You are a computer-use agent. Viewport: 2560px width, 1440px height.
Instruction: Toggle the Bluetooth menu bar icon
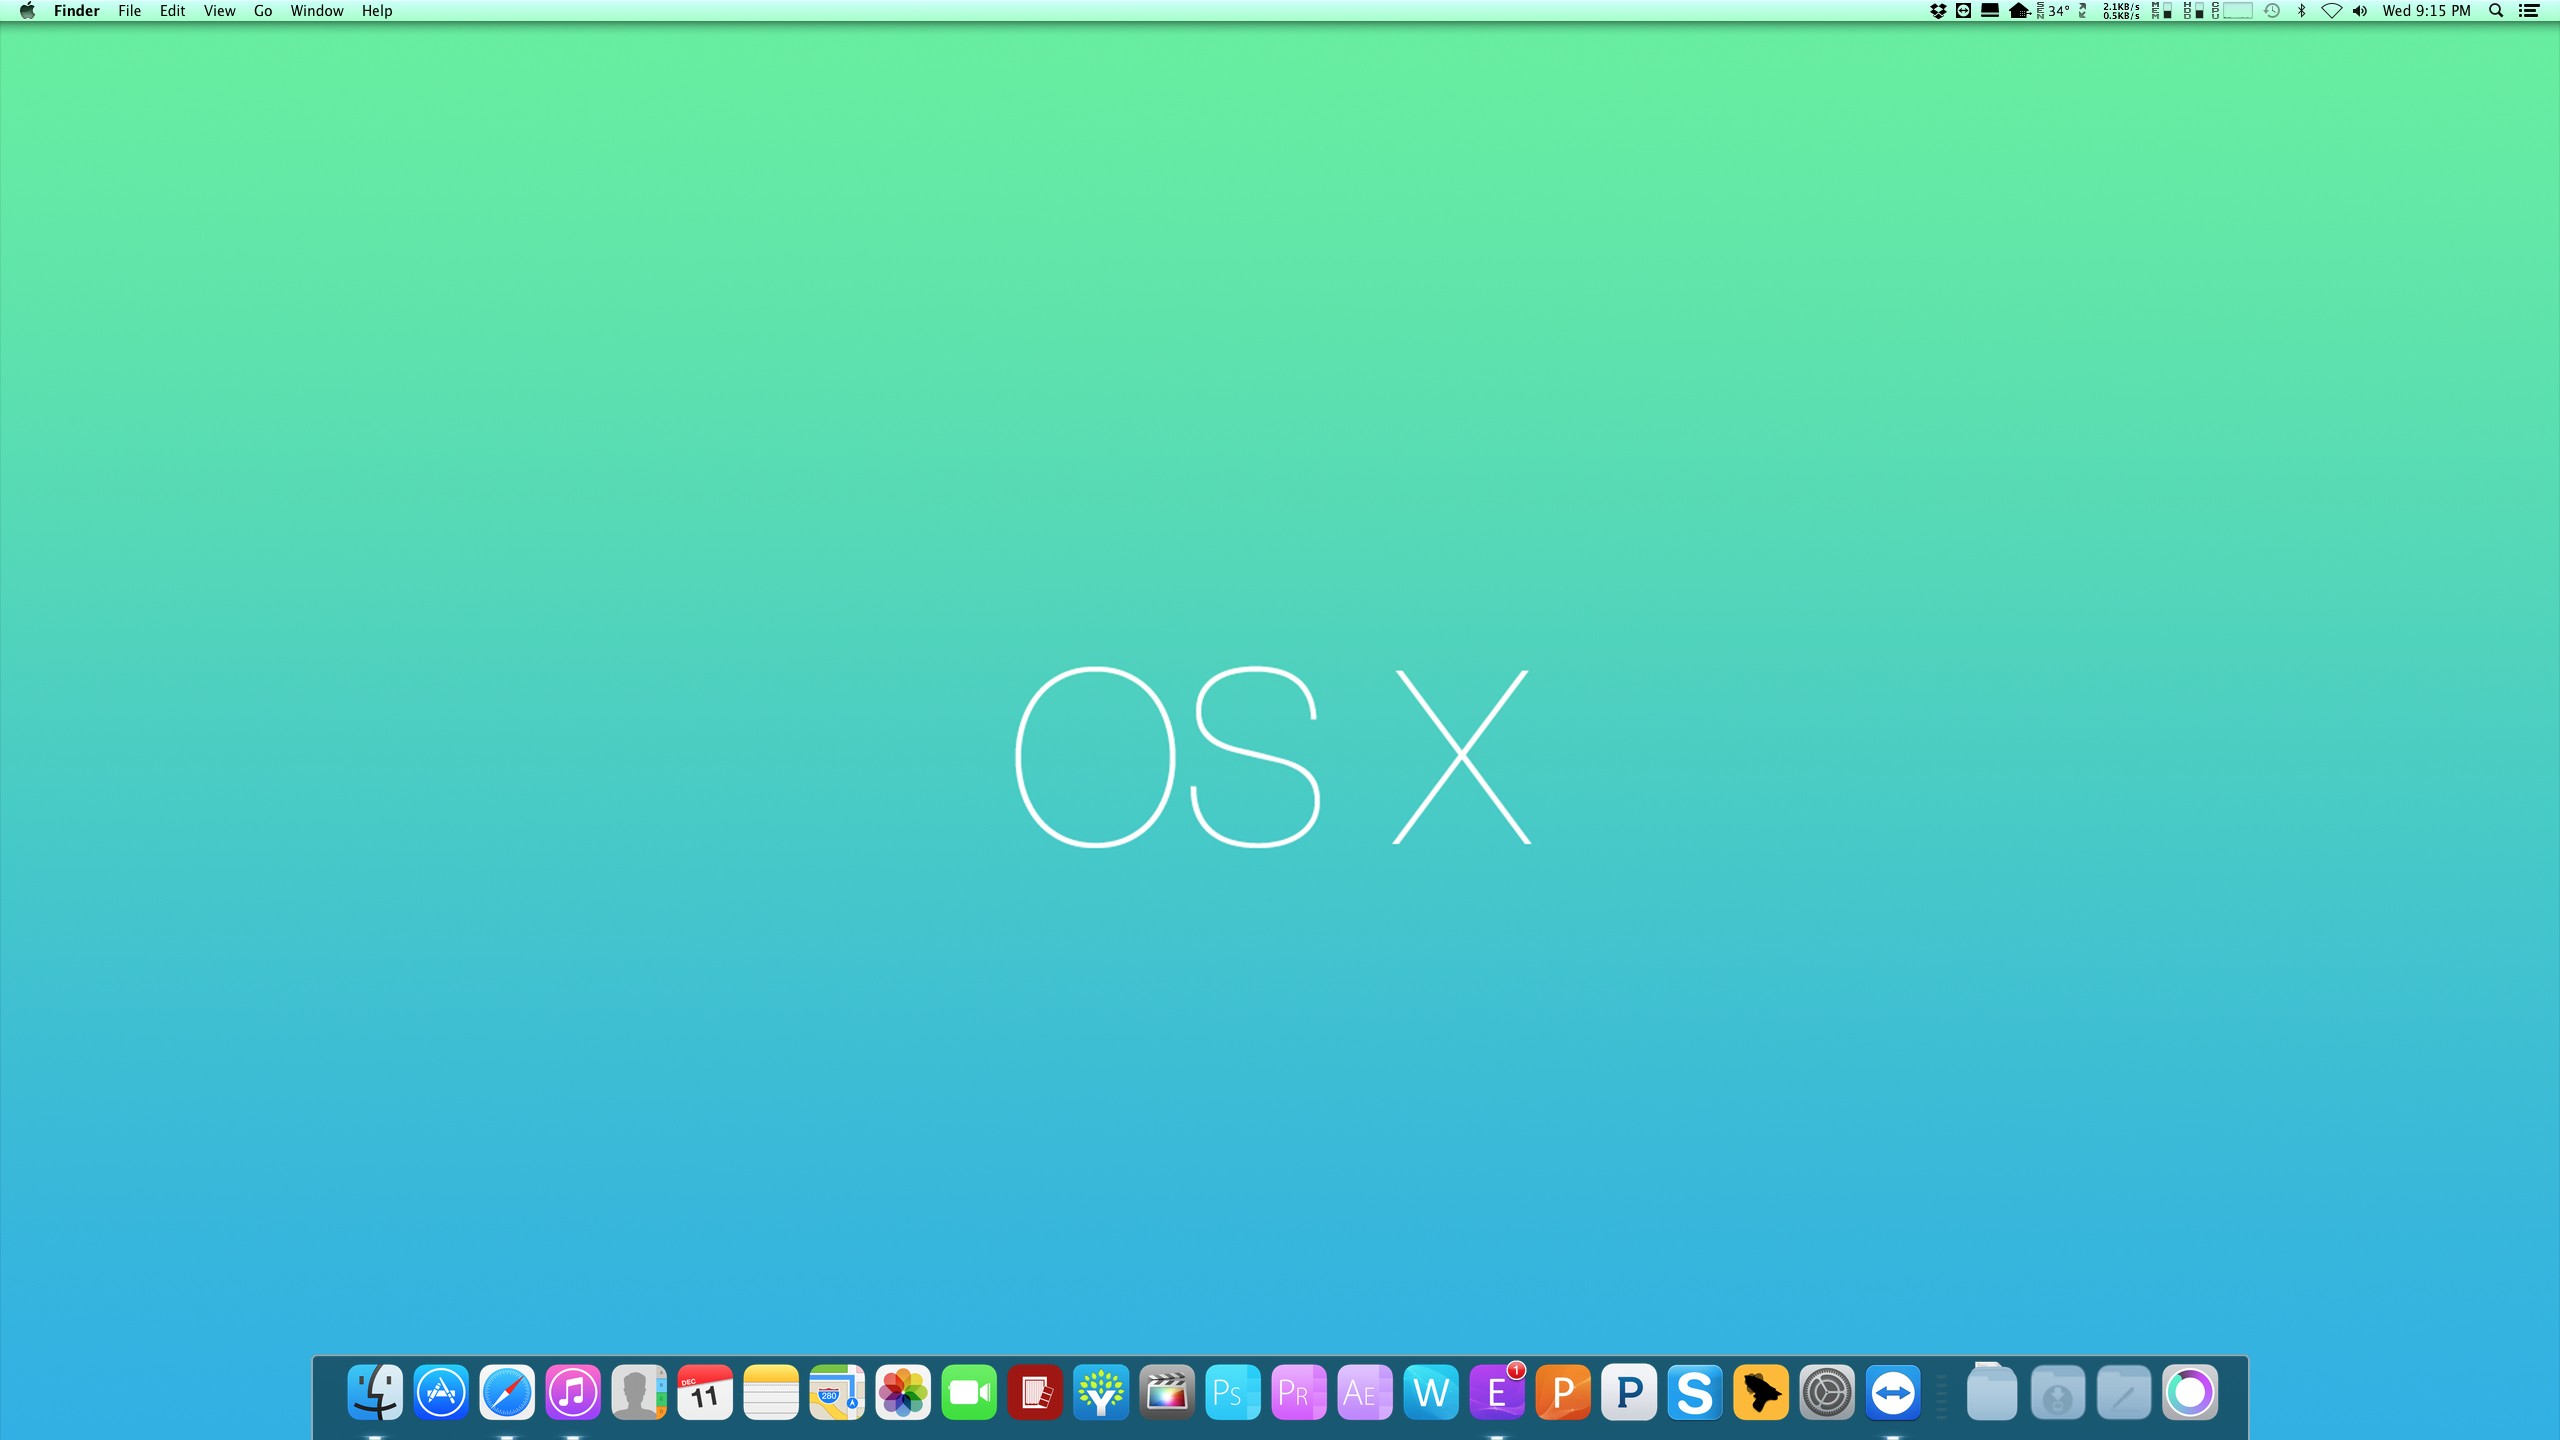click(x=2301, y=11)
